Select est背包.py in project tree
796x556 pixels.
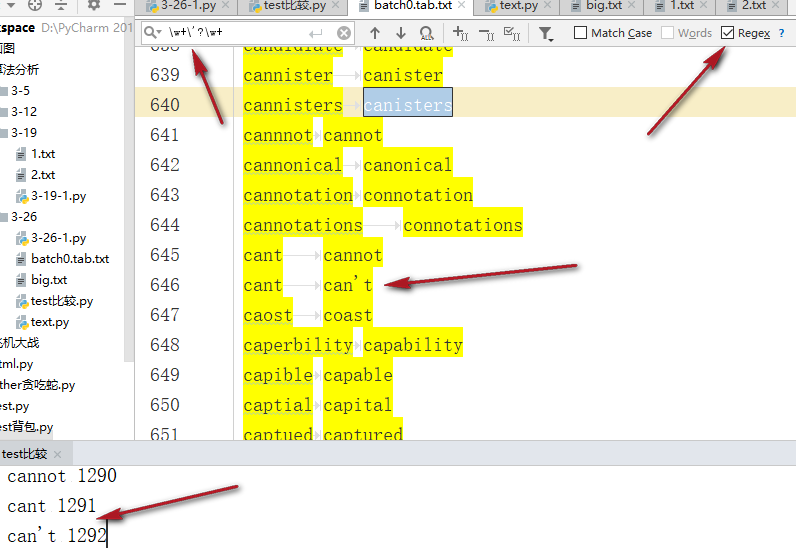[26, 428]
